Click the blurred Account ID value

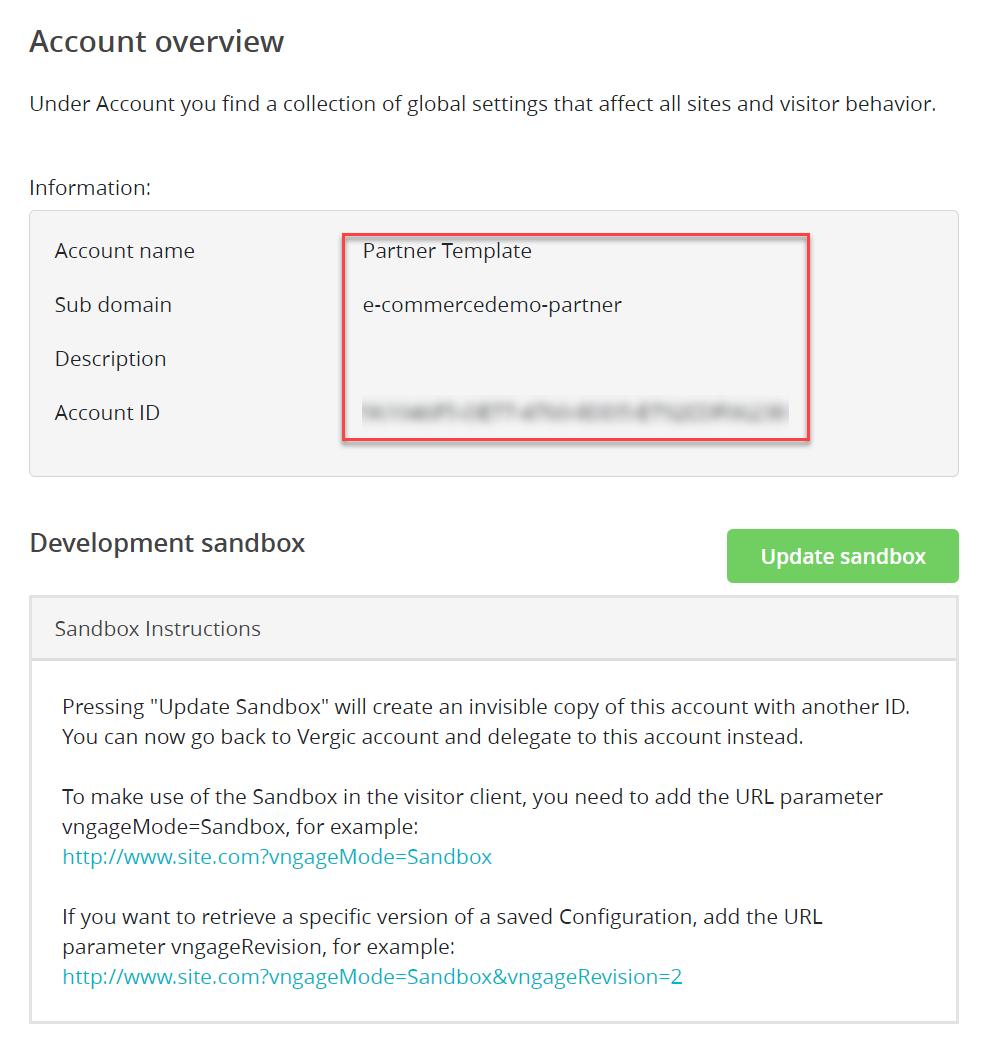[x=575, y=411]
